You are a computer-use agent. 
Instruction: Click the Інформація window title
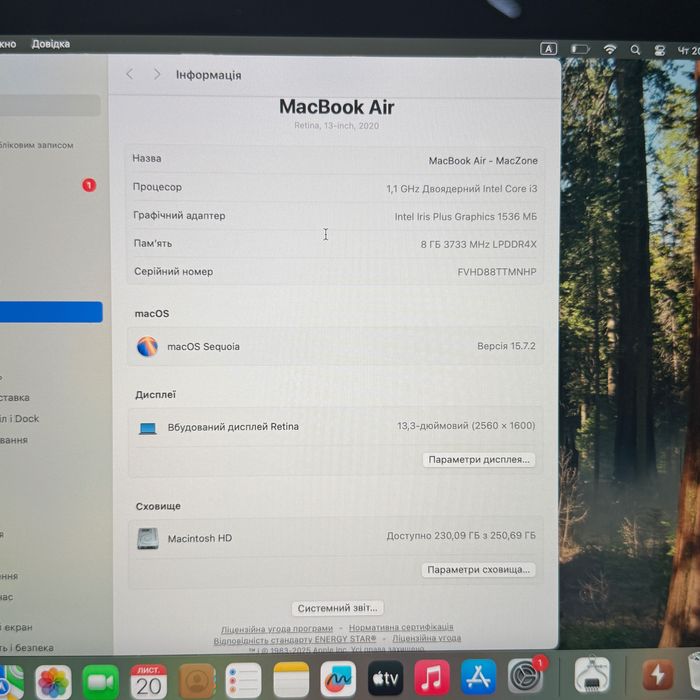[208, 75]
